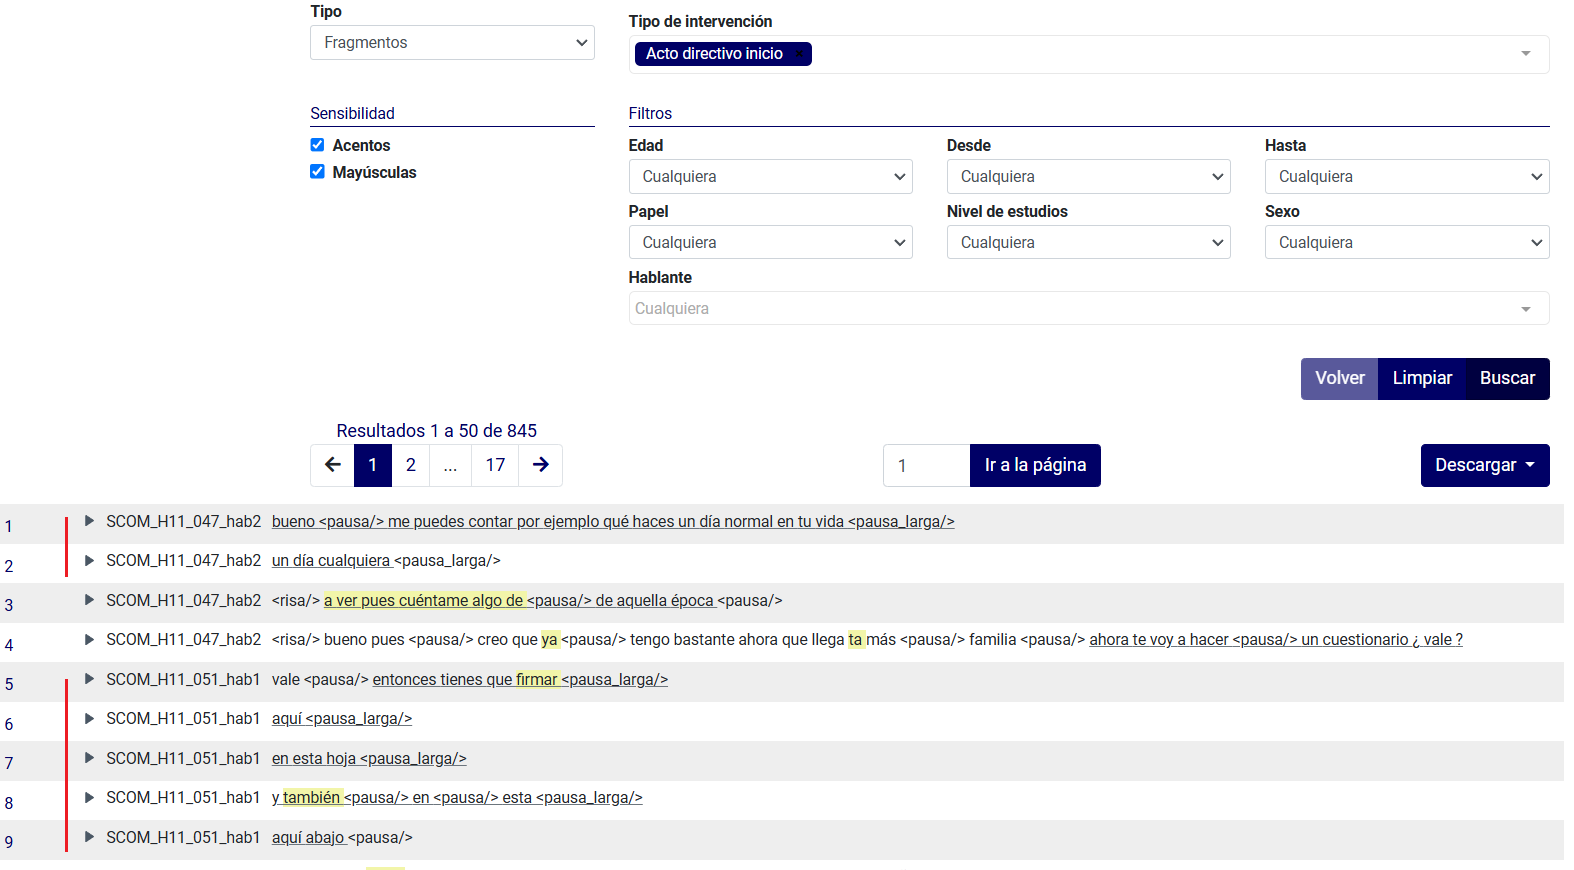Expand result row 9 disclosure triangle
This screenshot has height=870, width=1574.
point(89,837)
